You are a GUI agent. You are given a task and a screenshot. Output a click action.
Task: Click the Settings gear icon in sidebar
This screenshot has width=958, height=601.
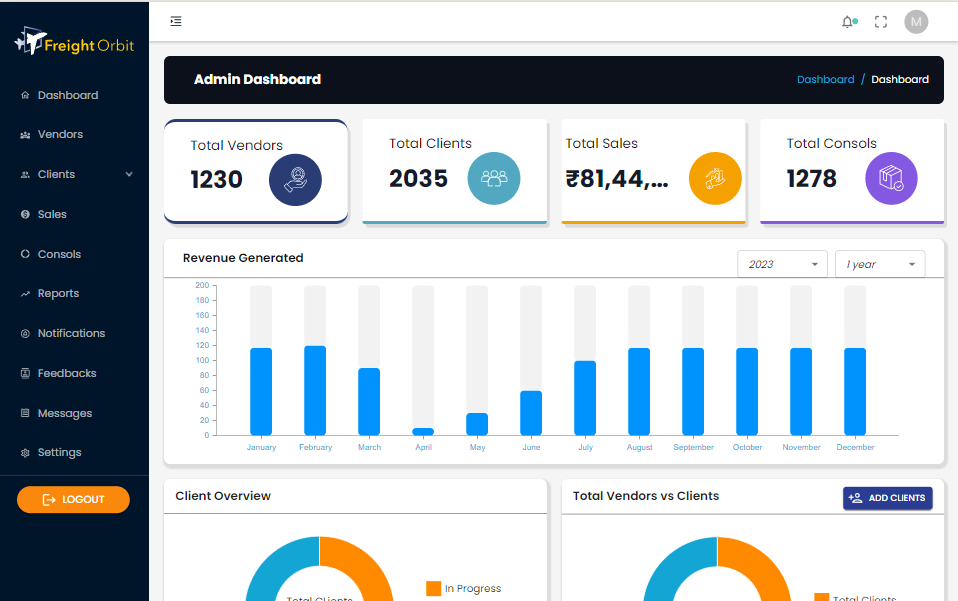pyautogui.click(x=25, y=453)
